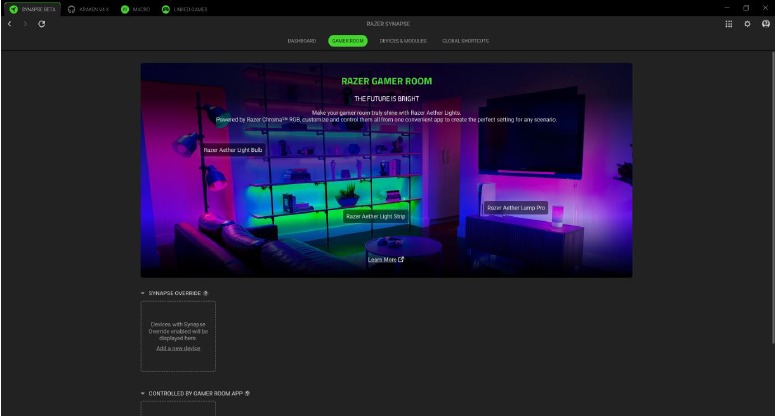Open settings via the gear icon
This screenshot has width=777, height=420.
(747, 24)
